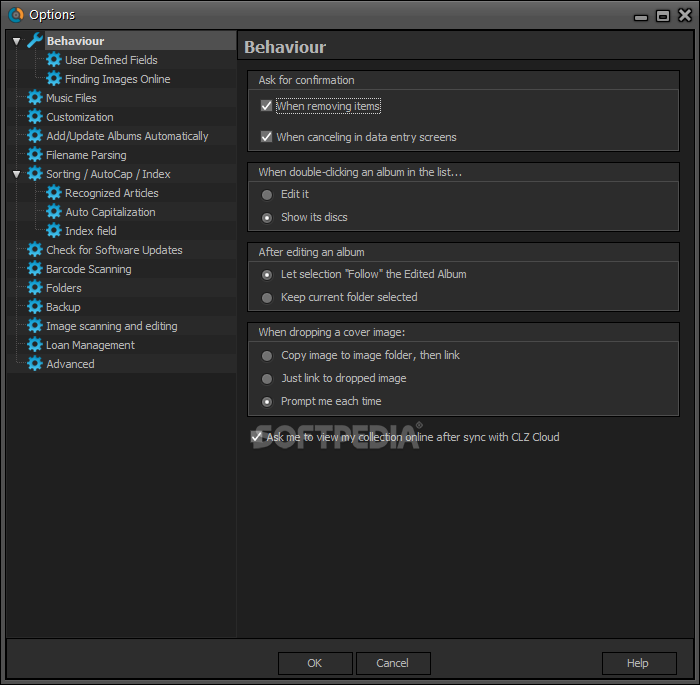Click the gear icon for Add/Update Albums Automatically
The width and height of the screenshot is (700, 685).
(35, 136)
